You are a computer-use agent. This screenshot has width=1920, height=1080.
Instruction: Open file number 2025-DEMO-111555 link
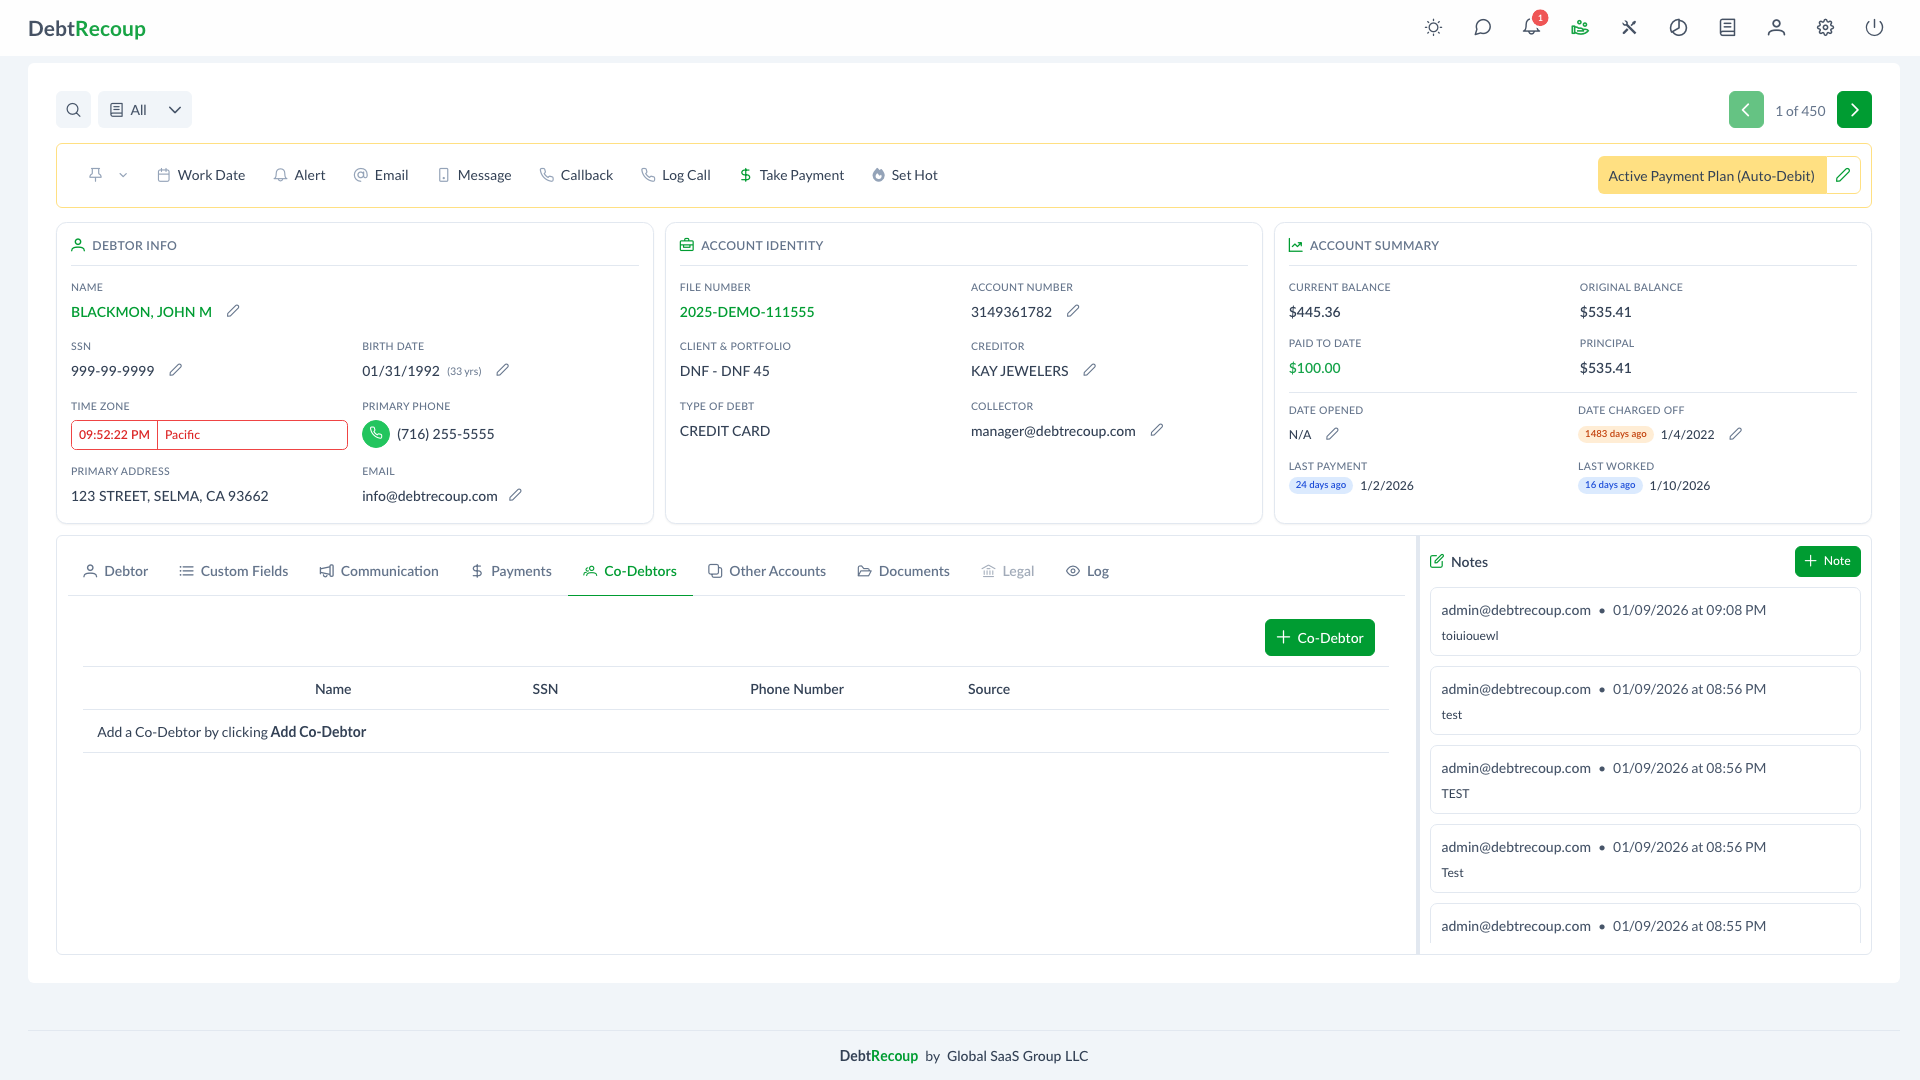[746, 311]
